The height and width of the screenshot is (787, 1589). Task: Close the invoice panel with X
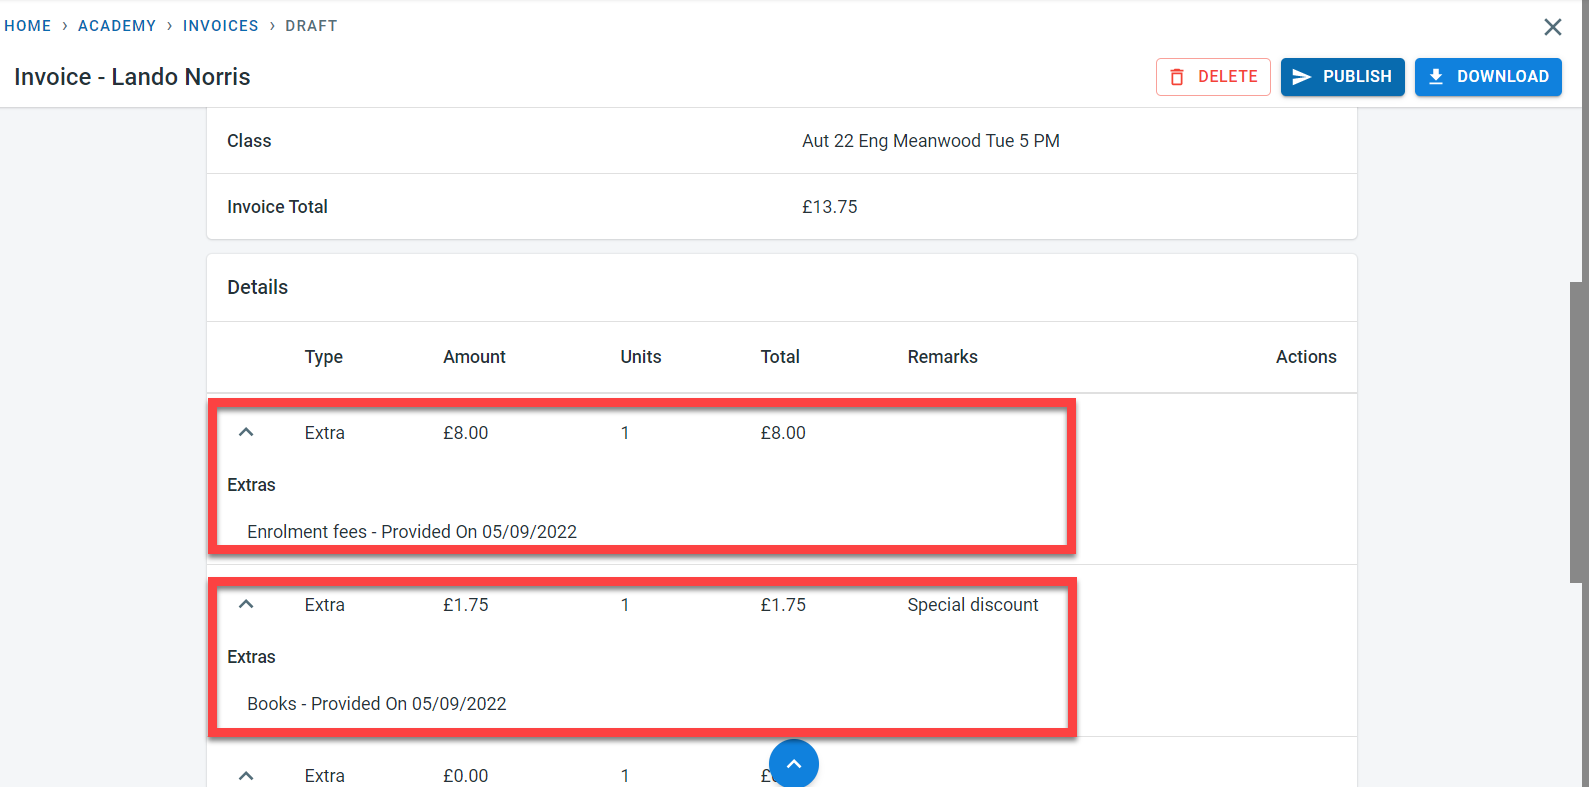(1552, 27)
